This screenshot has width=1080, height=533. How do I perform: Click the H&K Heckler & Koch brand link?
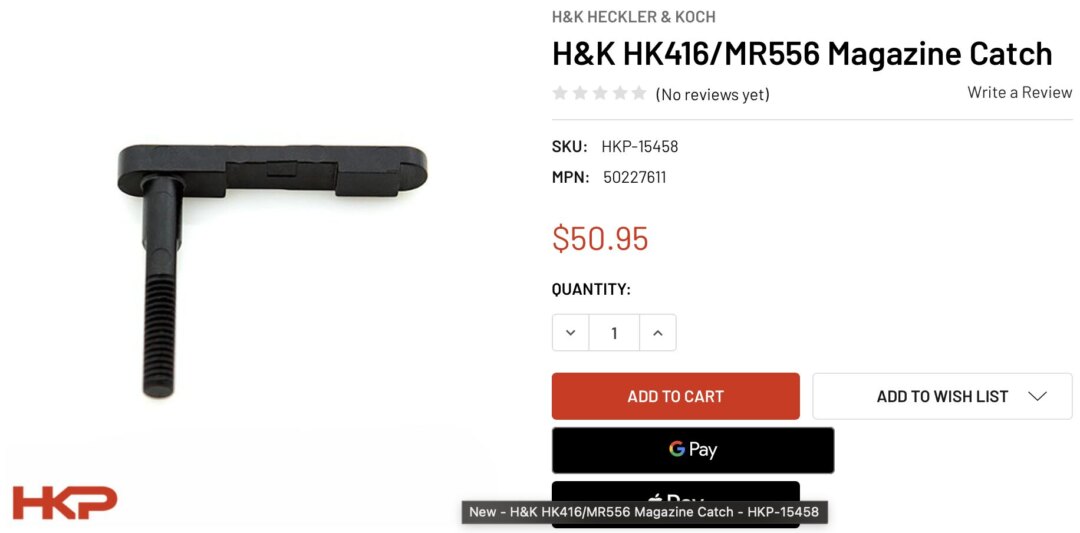tap(634, 17)
